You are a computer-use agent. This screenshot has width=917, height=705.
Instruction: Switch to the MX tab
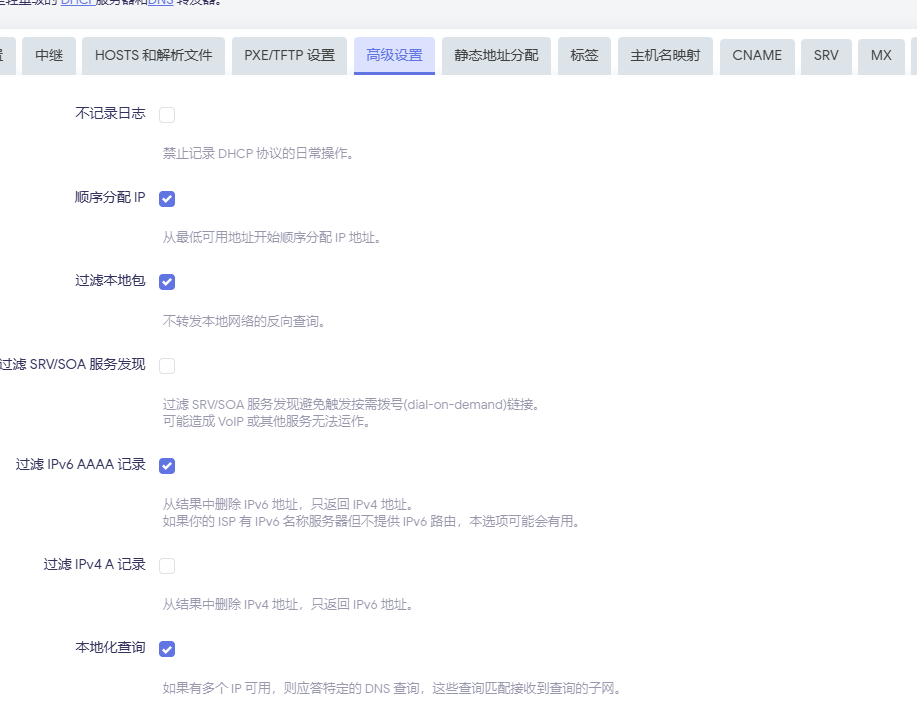(881, 56)
